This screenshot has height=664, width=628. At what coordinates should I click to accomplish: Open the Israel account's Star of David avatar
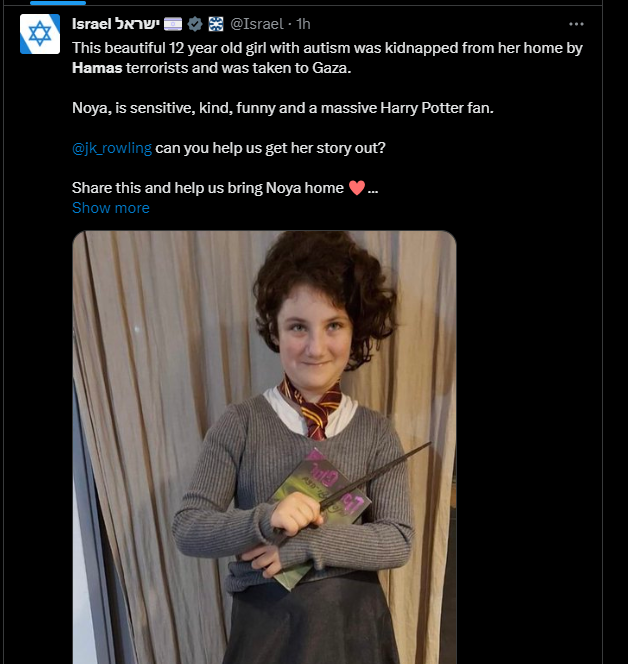[40, 34]
